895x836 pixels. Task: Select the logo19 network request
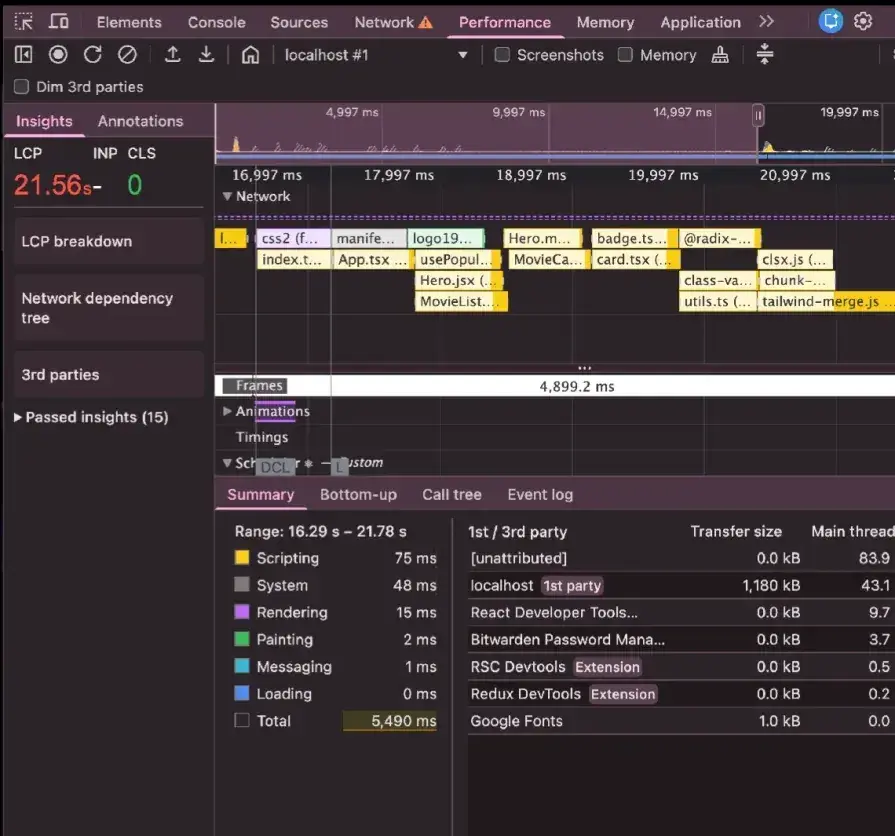point(446,239)
